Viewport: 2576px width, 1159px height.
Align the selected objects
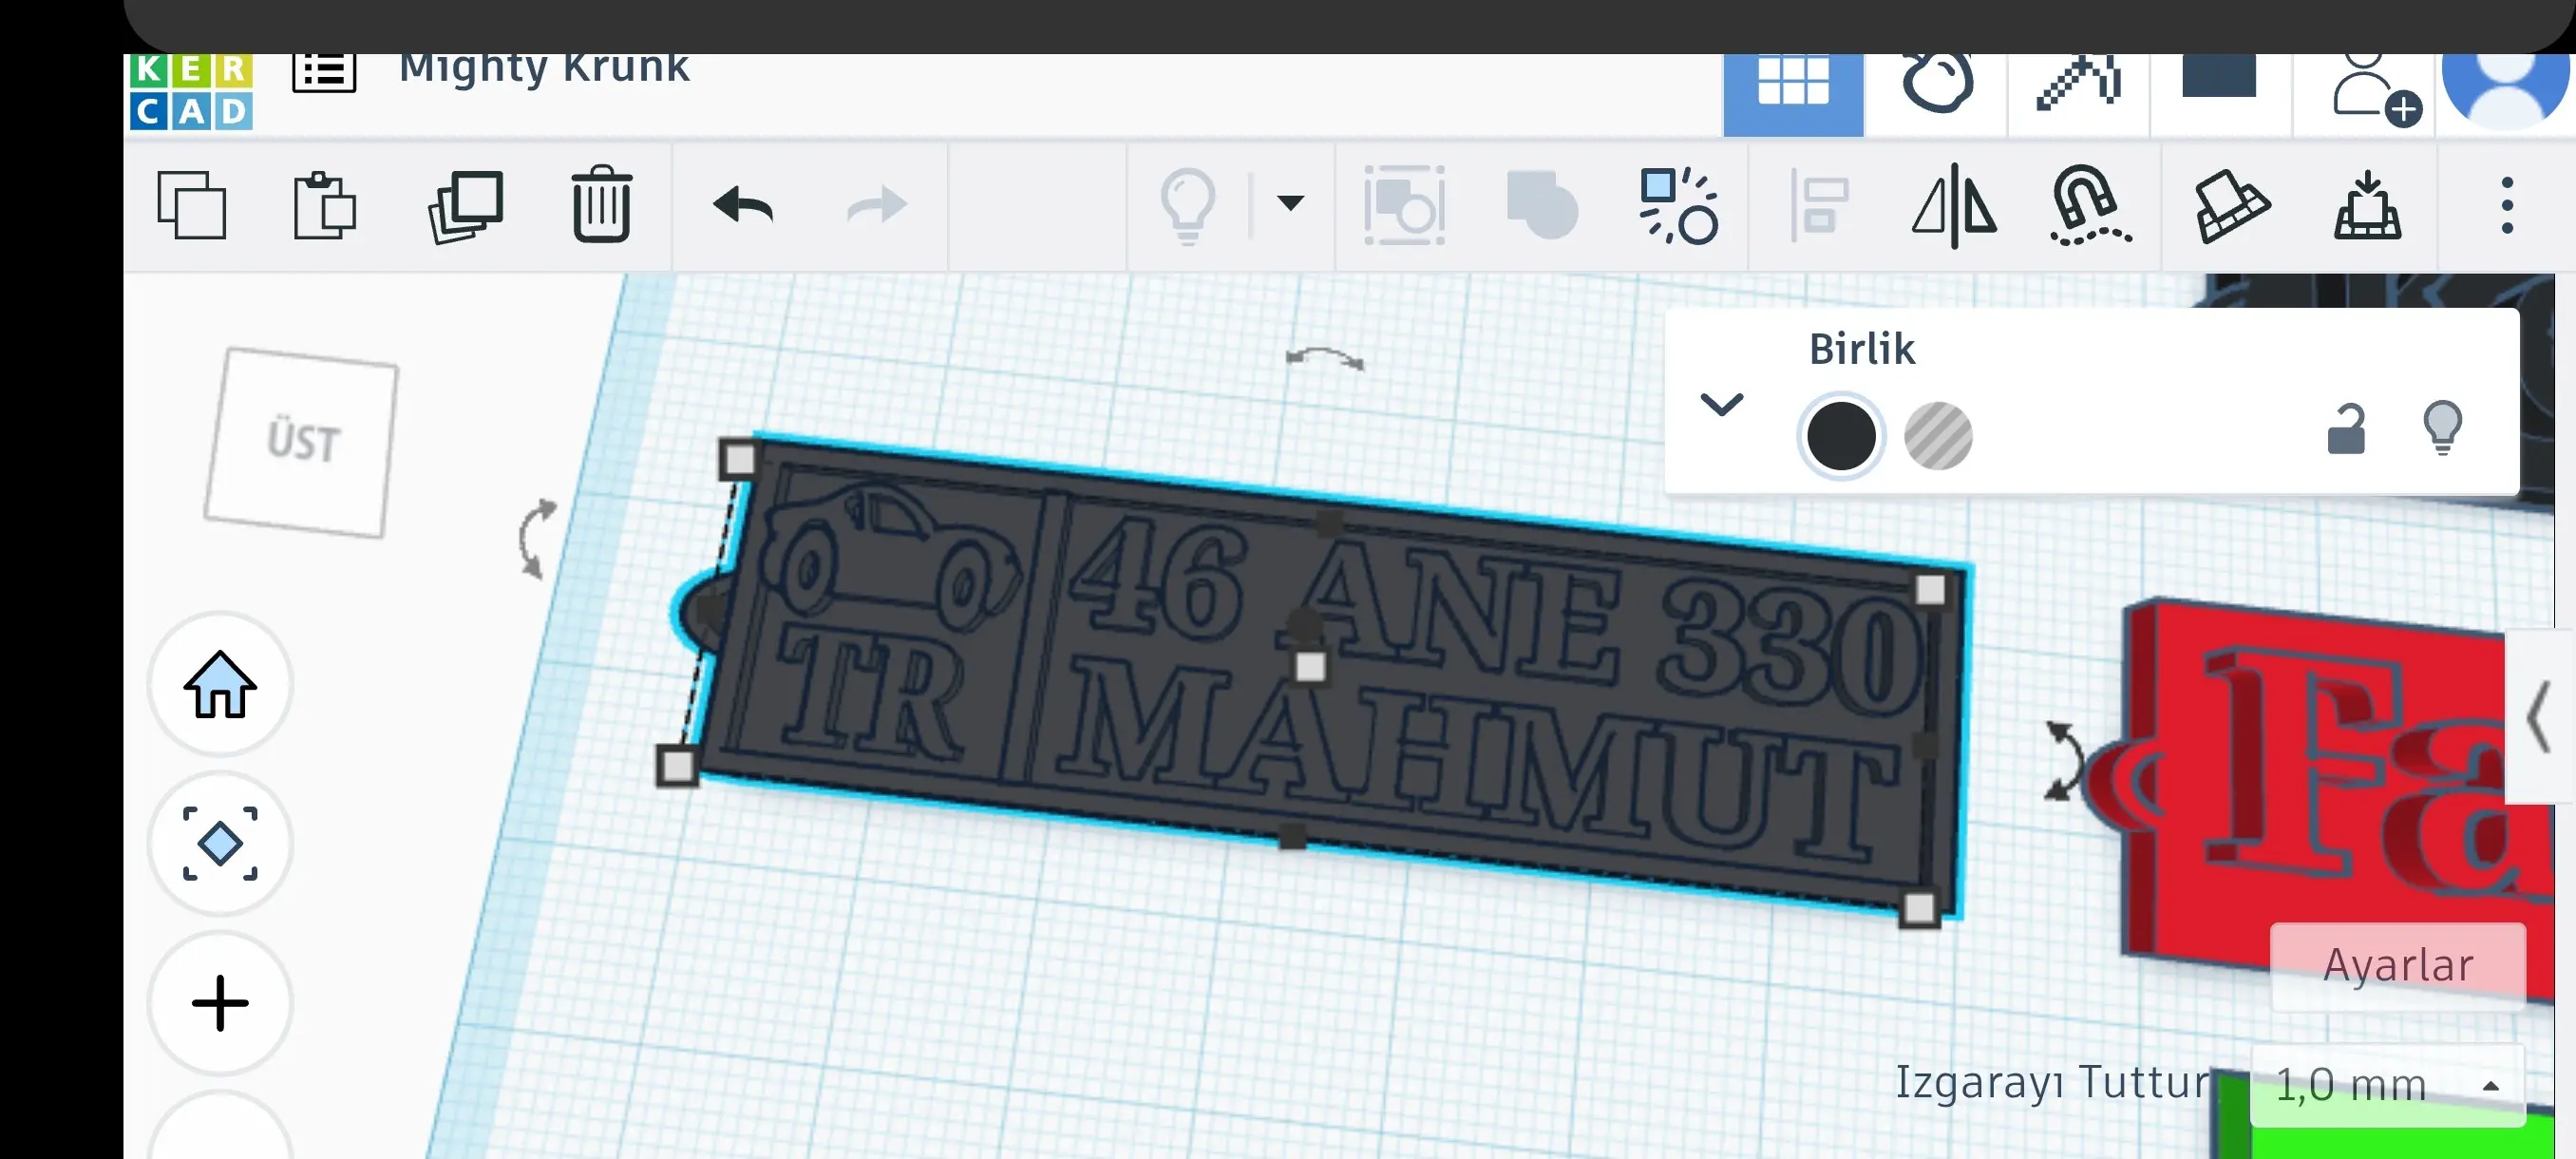click(1819, 206)
